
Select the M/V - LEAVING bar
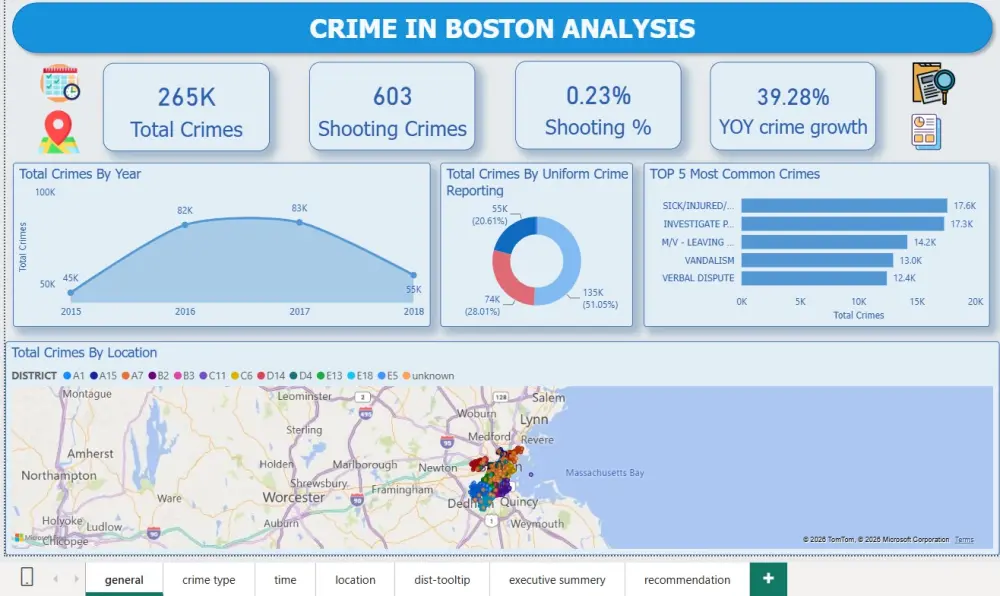[824, 242]
